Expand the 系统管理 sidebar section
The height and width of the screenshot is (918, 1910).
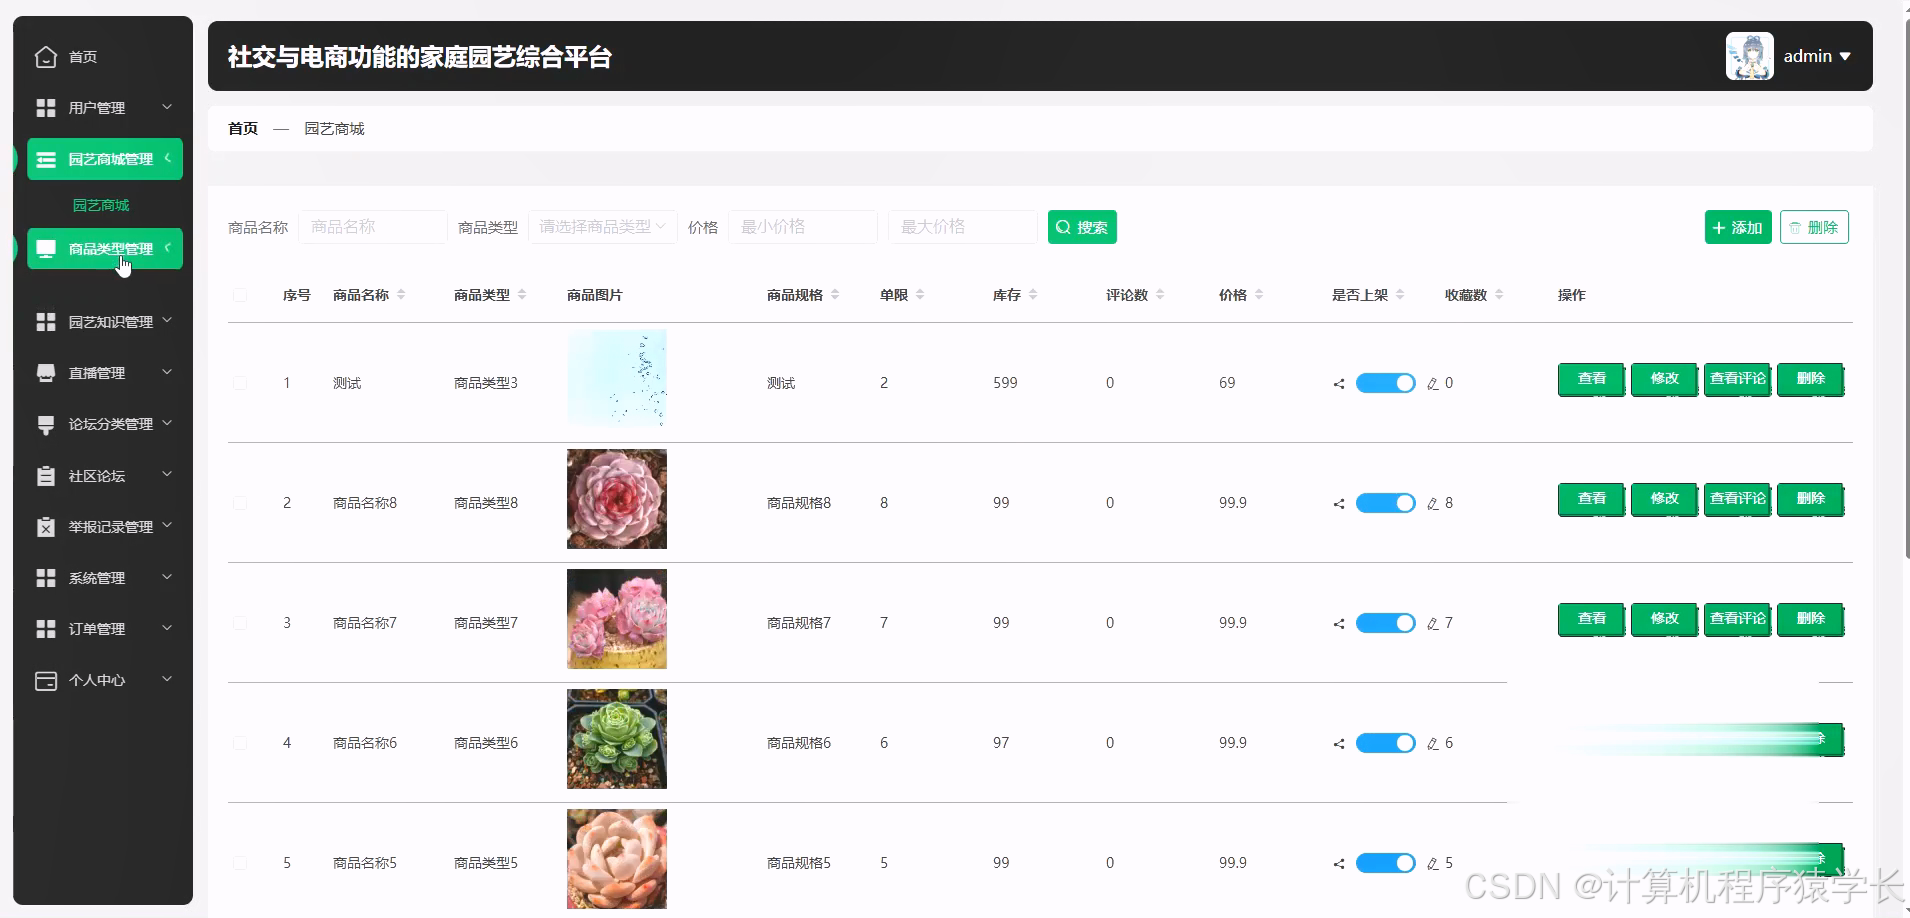(46, 577)
